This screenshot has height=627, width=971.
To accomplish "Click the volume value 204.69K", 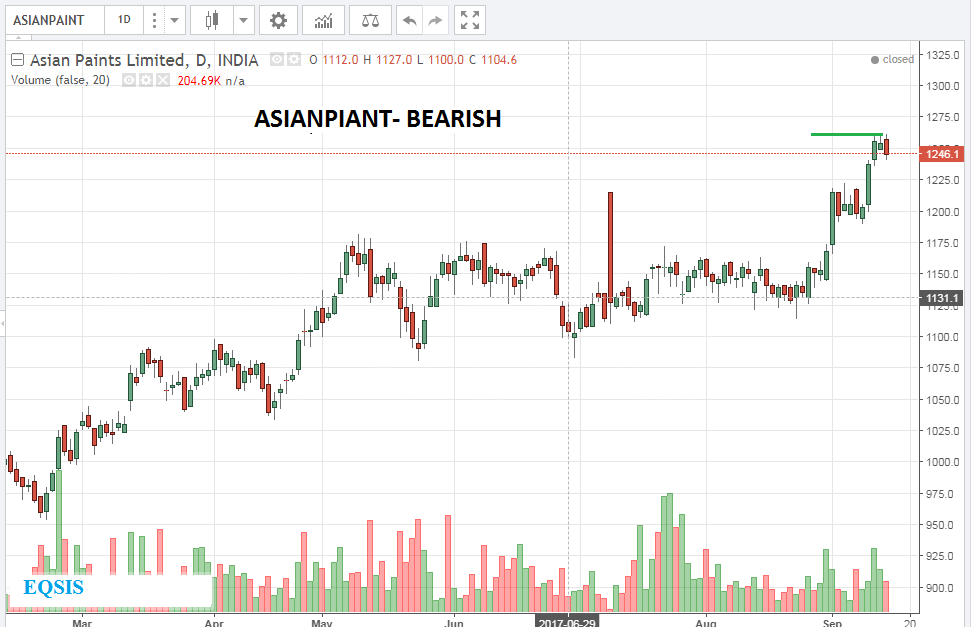I will pyautogui.click(x=199, y=81).
